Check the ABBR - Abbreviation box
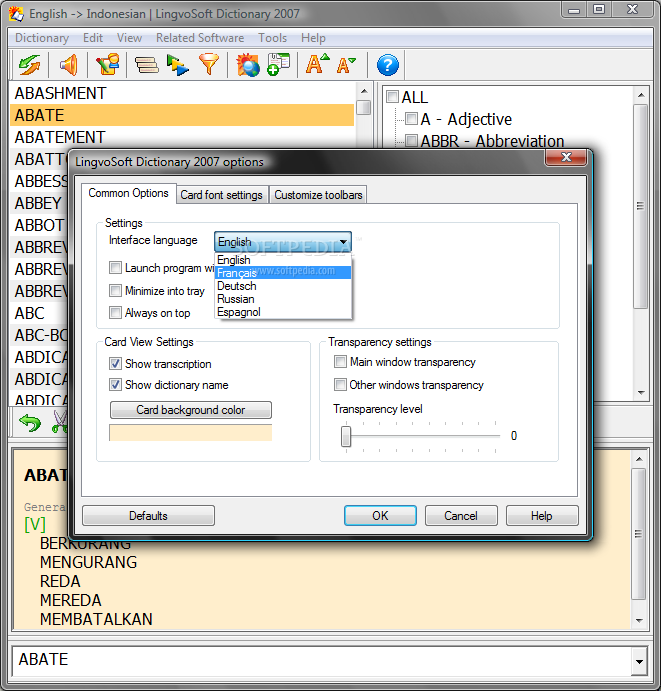Image resolution: width=661 pixels, height=691 pixels. click(x=411, y=140)
